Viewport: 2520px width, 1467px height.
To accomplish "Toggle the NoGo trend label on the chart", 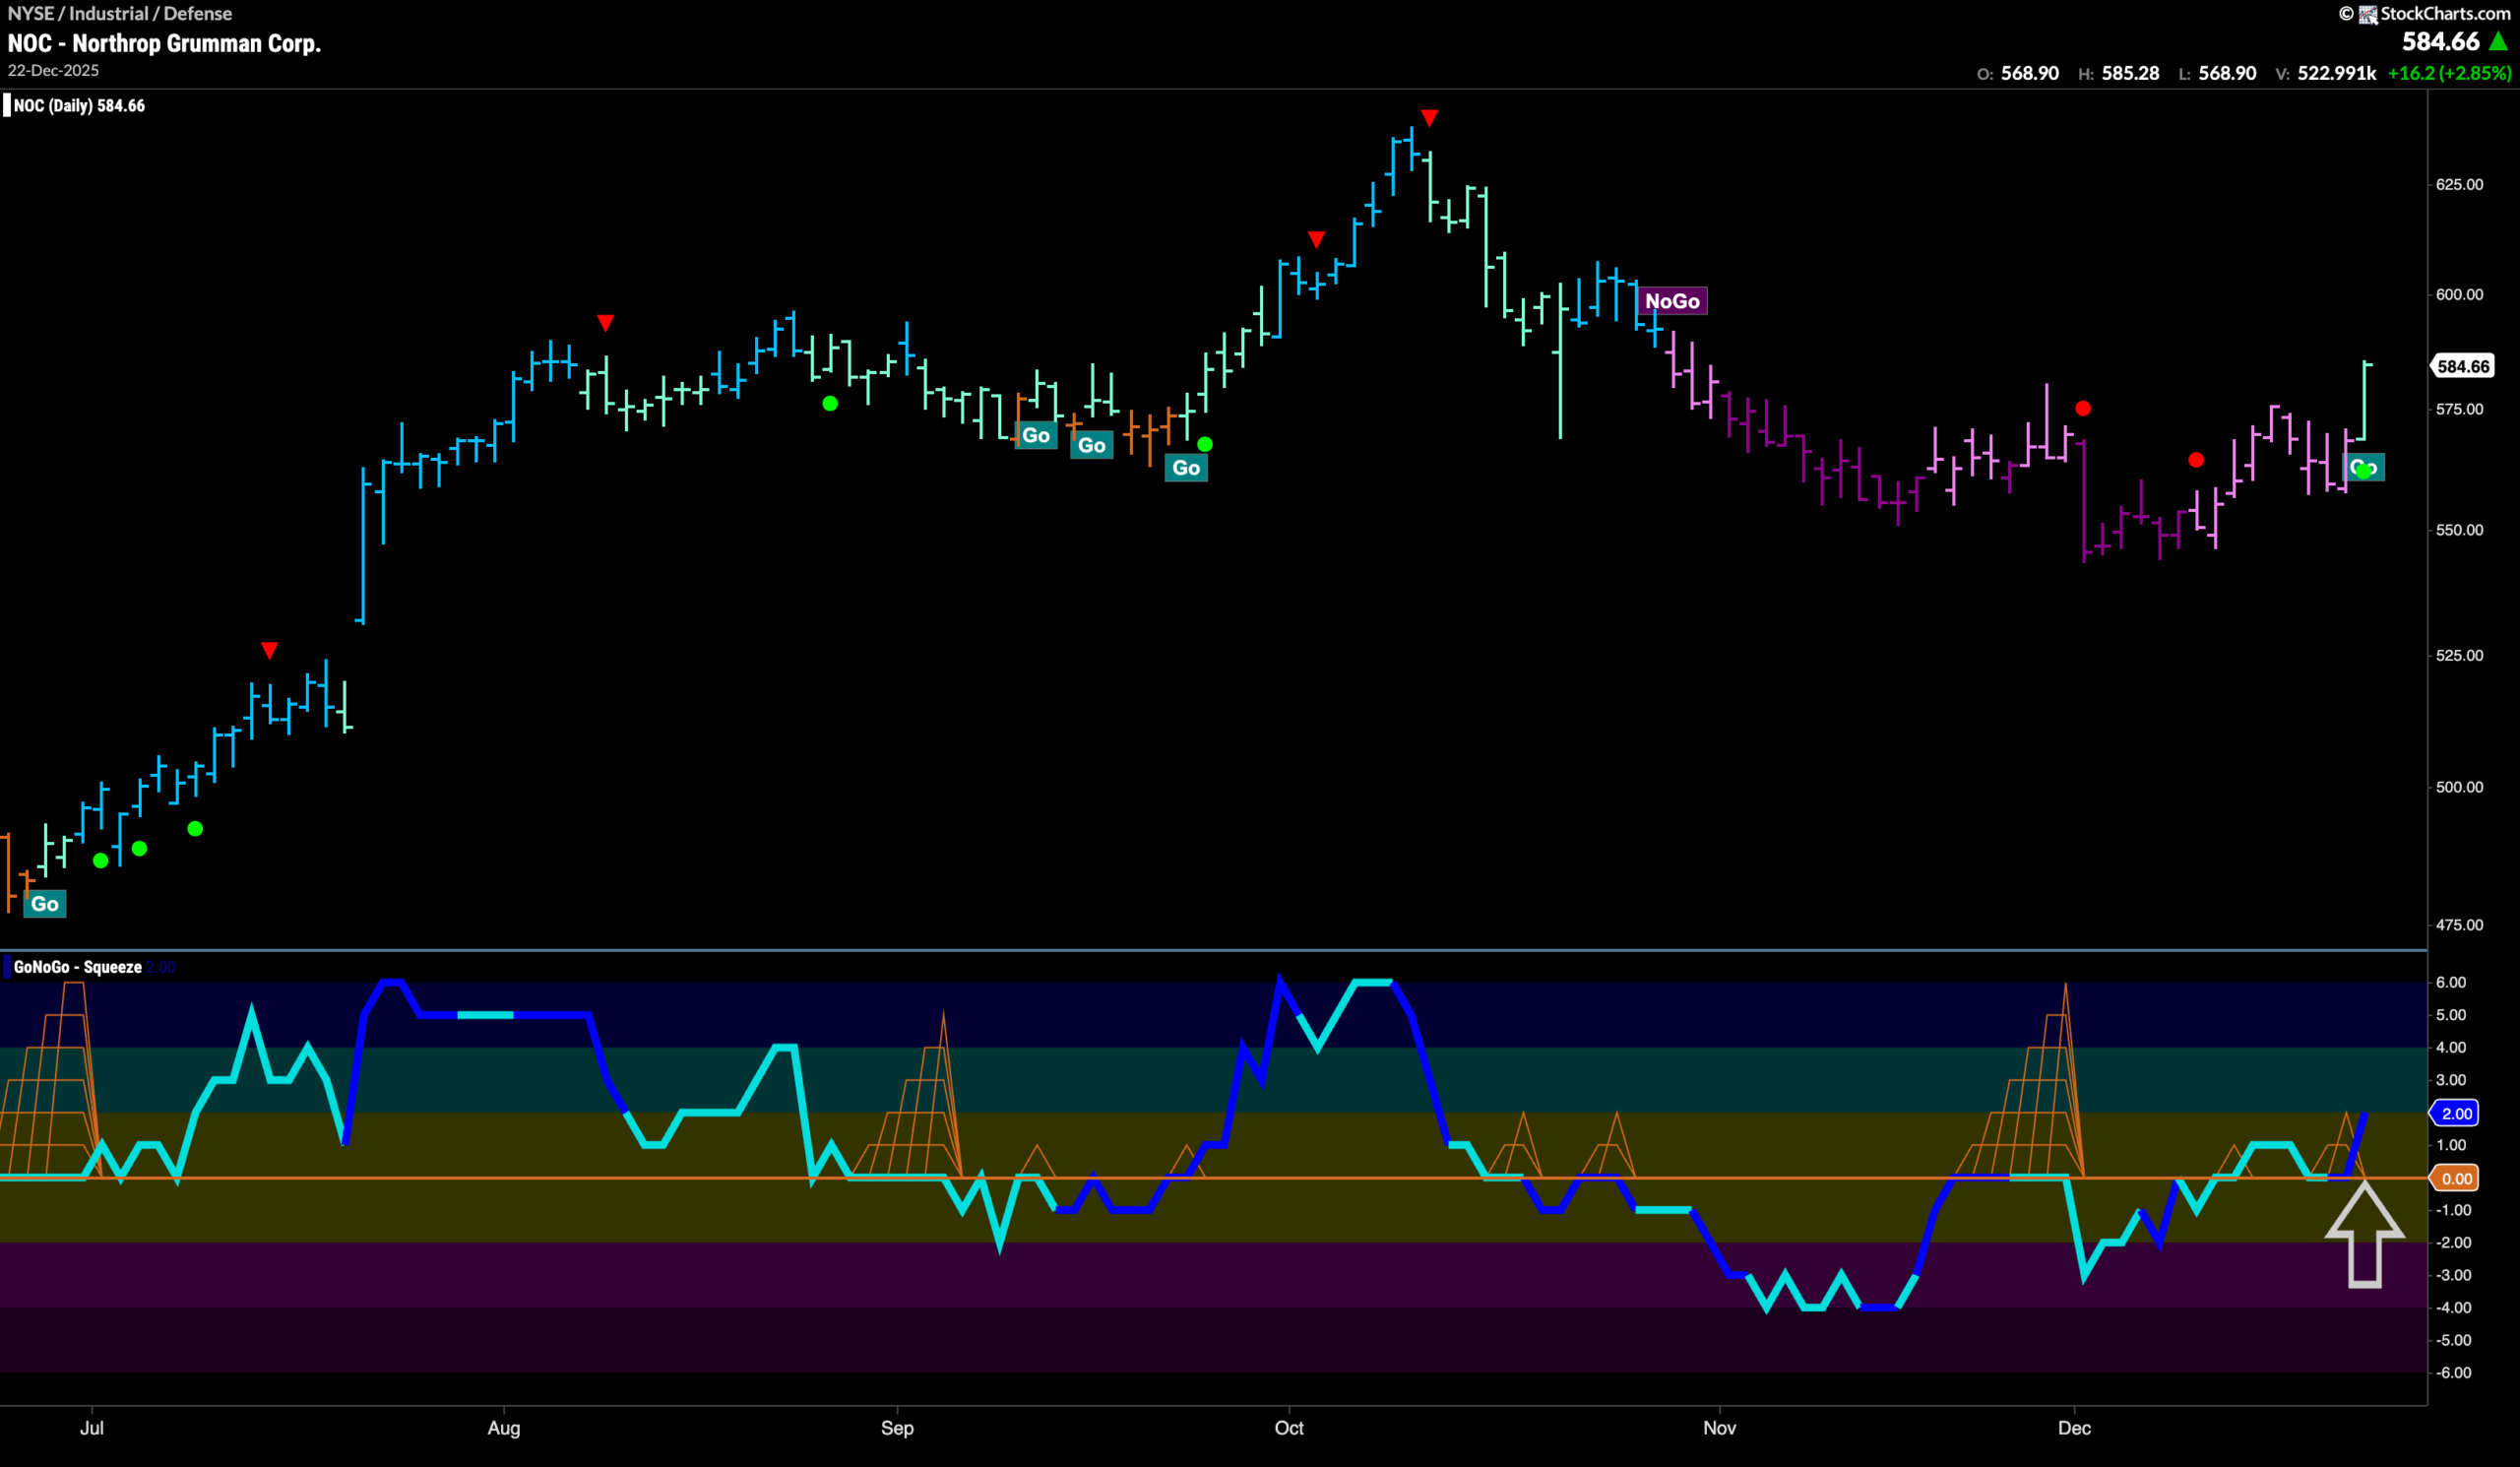I will [1672, 300].
